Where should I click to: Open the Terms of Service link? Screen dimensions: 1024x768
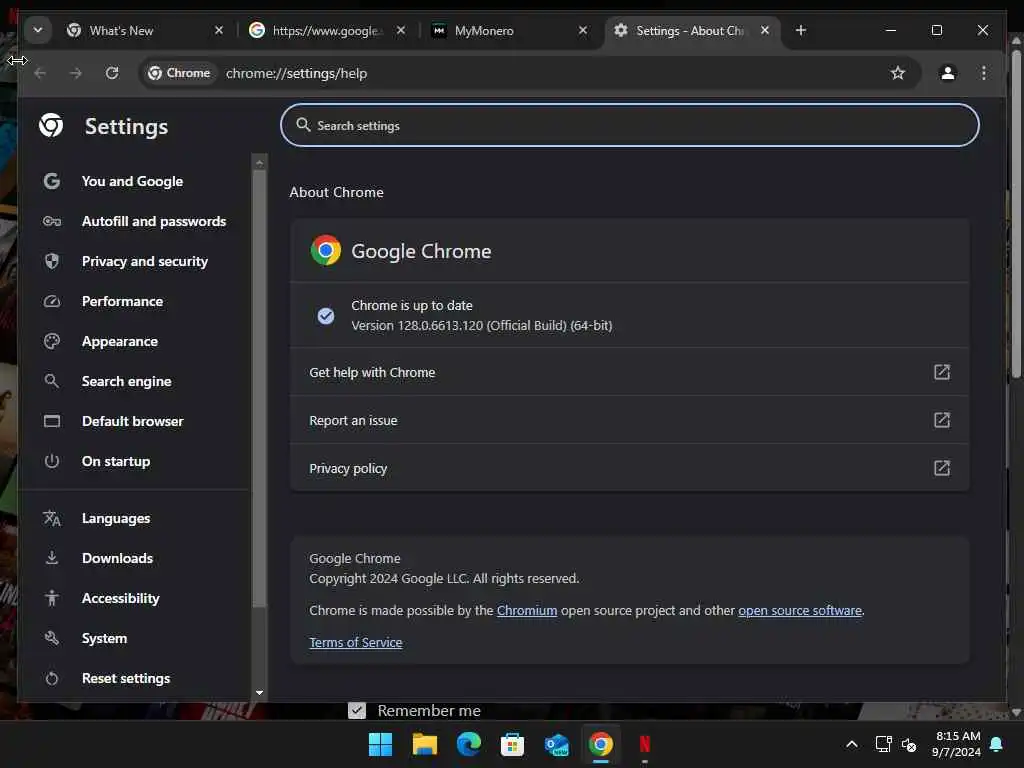(x=355, y=643)
